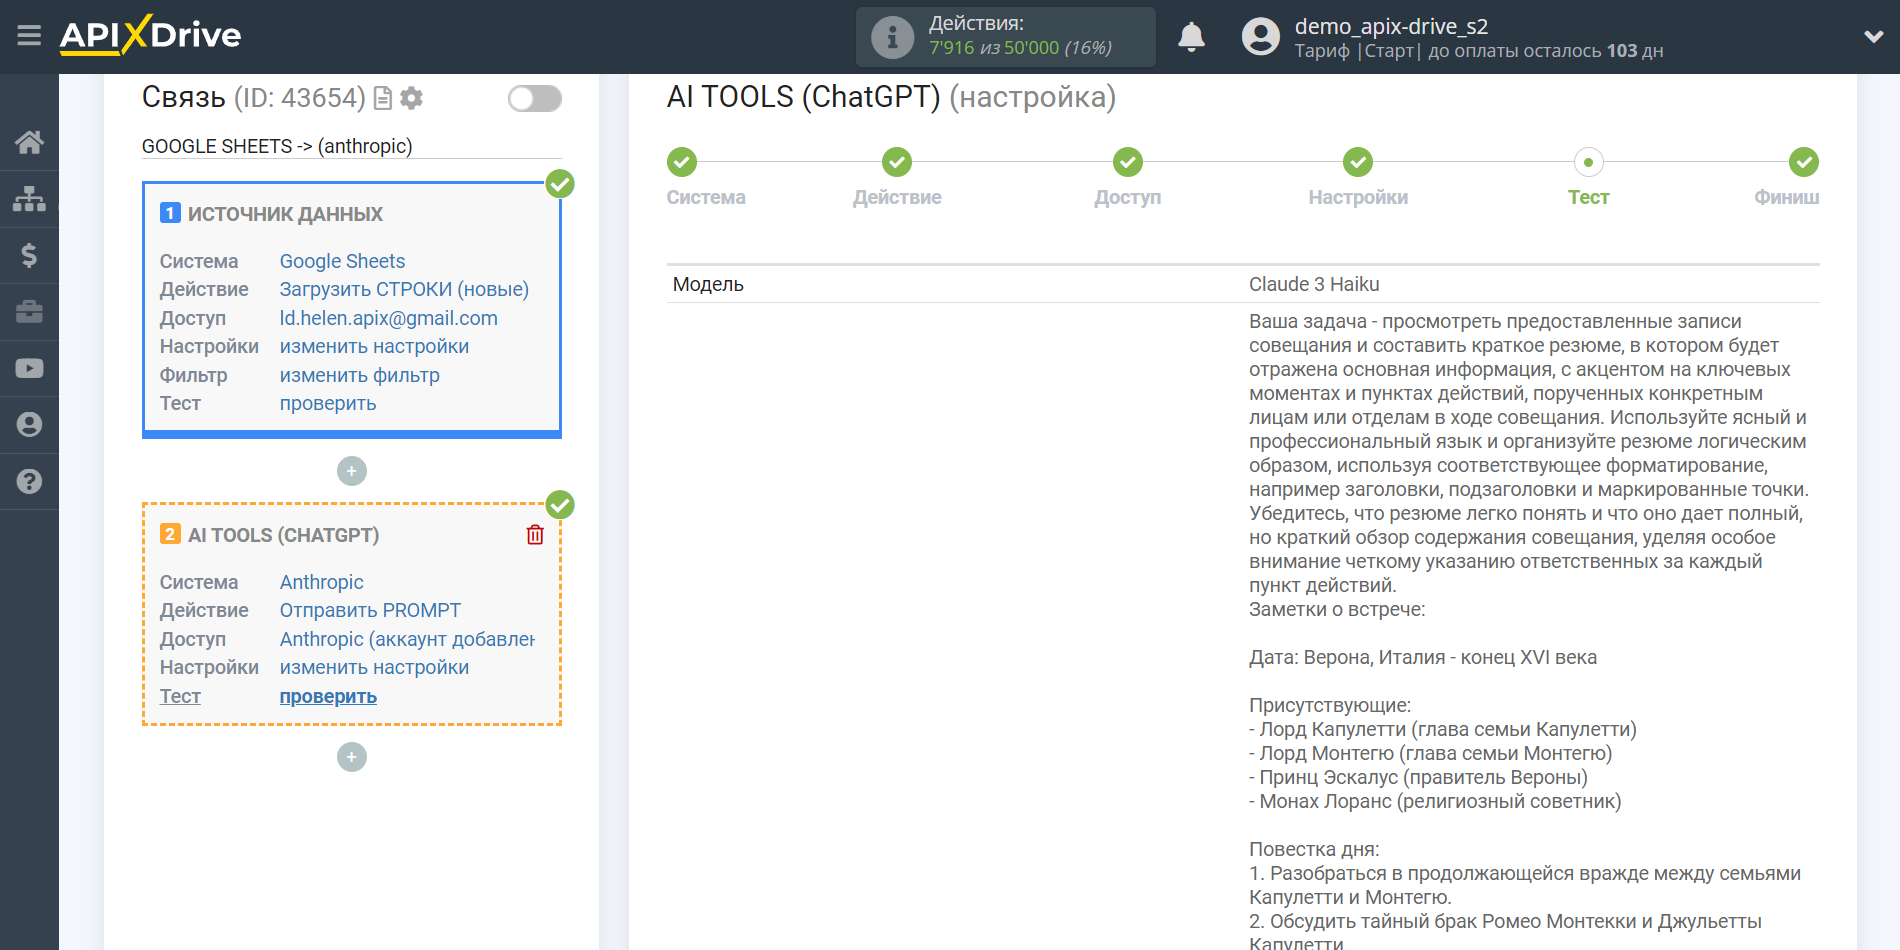Image resolution: width=1900 pixels, height=950 pixels.
Task: Click the document note icon near connection ID
Action: 382,98
